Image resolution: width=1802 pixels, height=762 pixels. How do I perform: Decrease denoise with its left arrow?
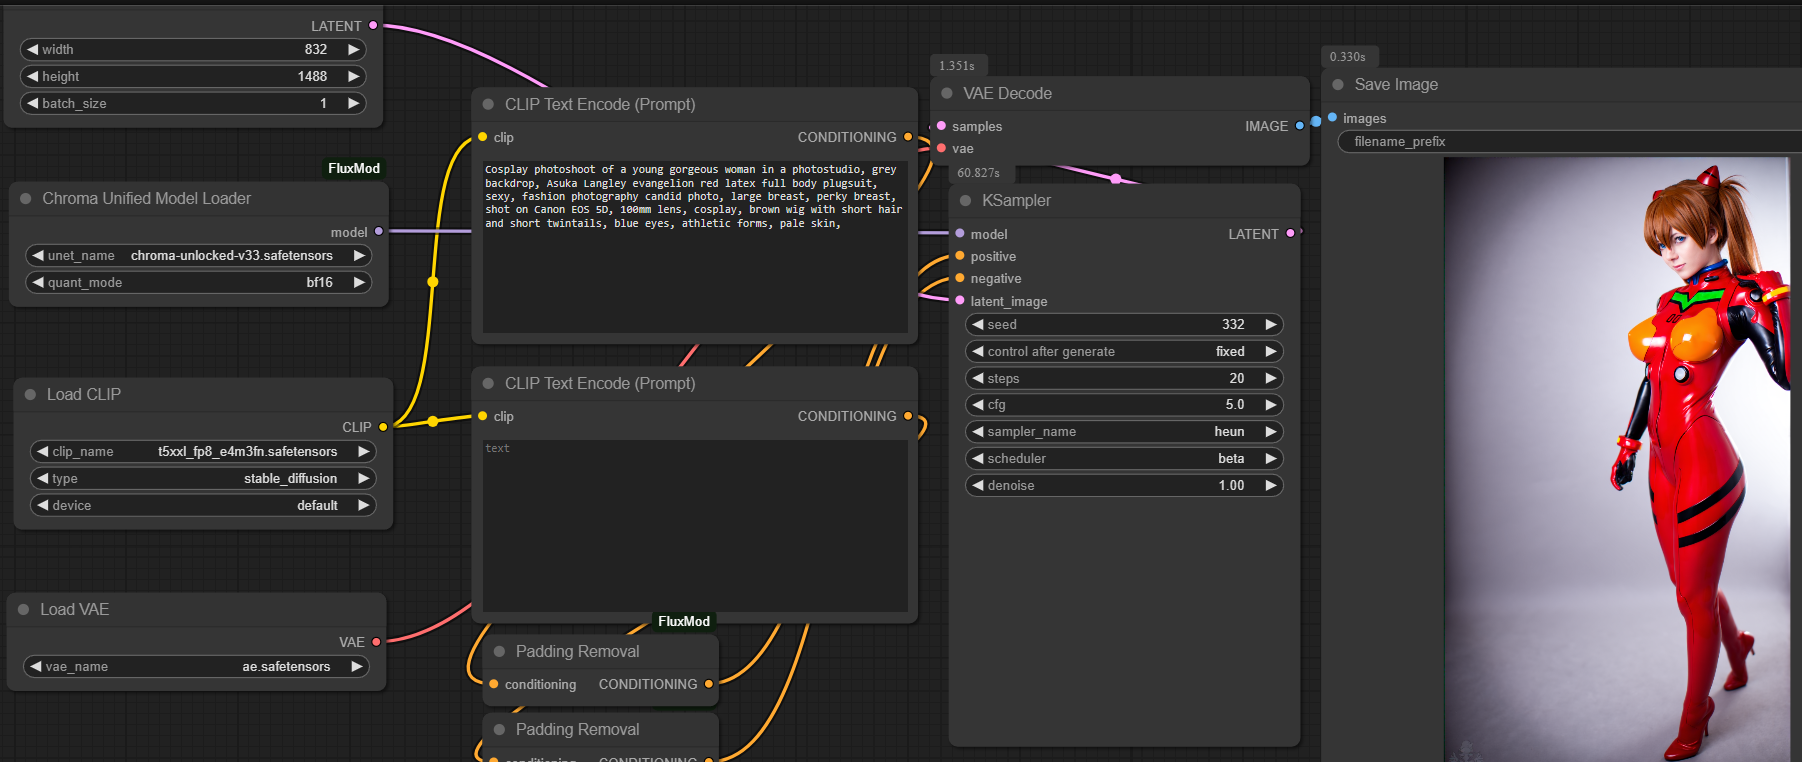tap(978, 486)
